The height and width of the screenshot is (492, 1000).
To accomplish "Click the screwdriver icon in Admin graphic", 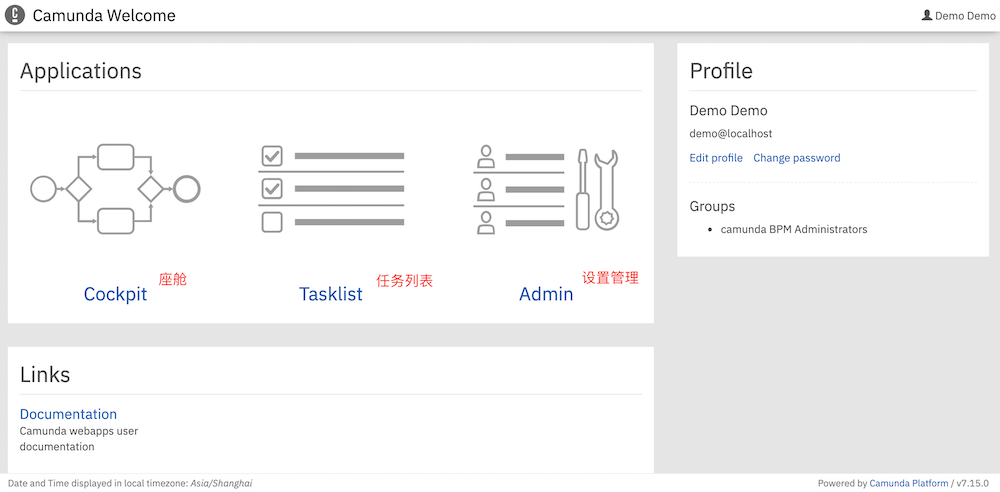I will pyautogui.click(x=582, y=190).
